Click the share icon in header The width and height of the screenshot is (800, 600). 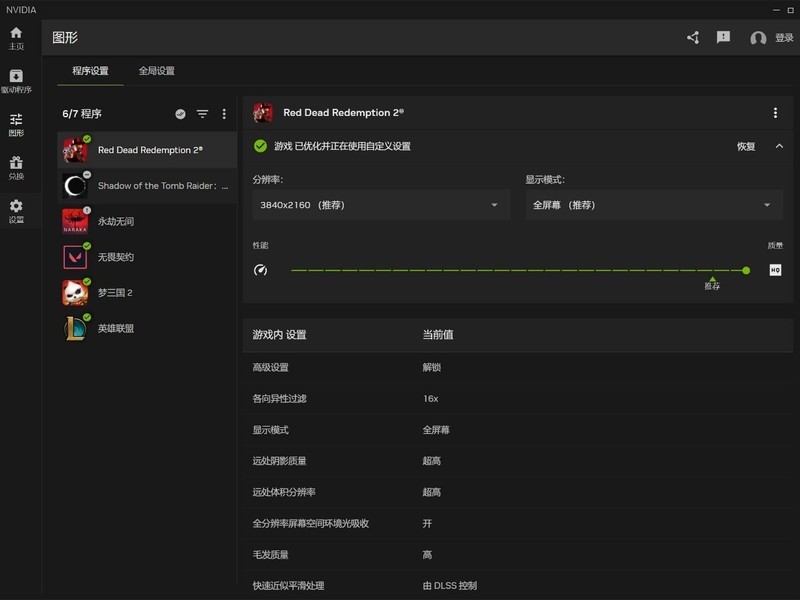click(x=693, y=38)
